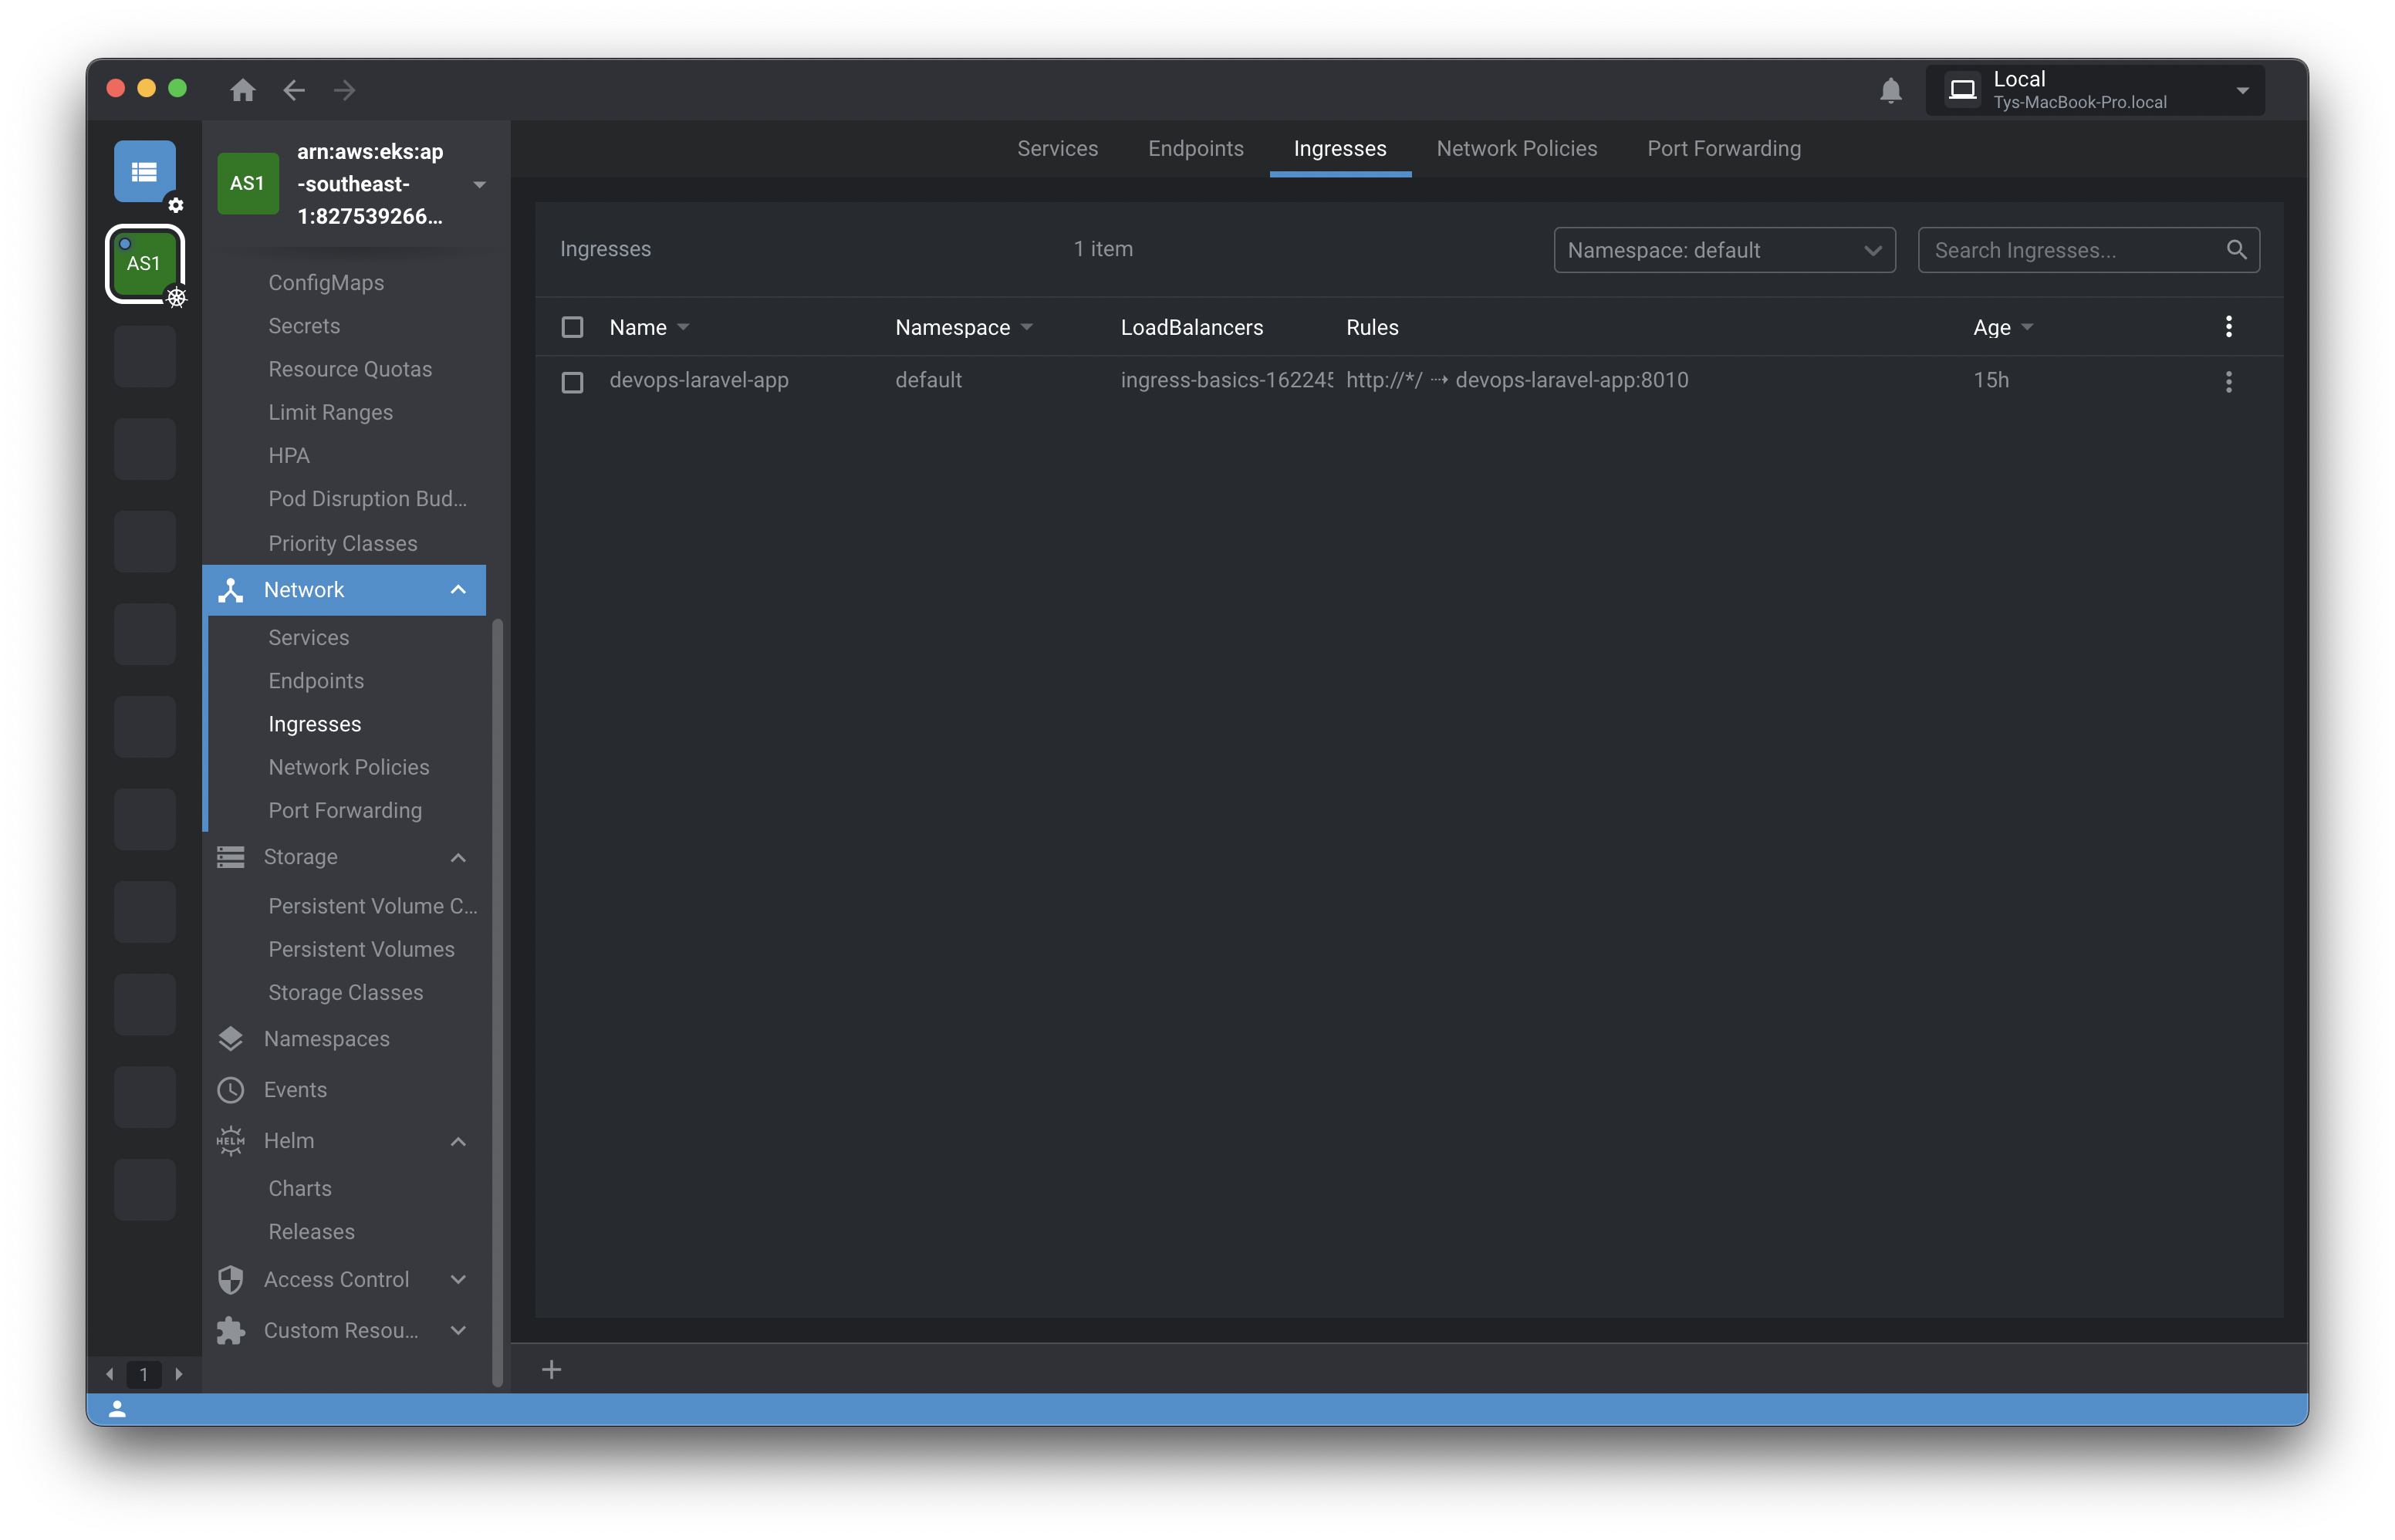Image resolution: width=2395 pixels, height=1540 pixels.
Task: Open Persistent Volumes in the sidebar
Action: tap(361, 949)
